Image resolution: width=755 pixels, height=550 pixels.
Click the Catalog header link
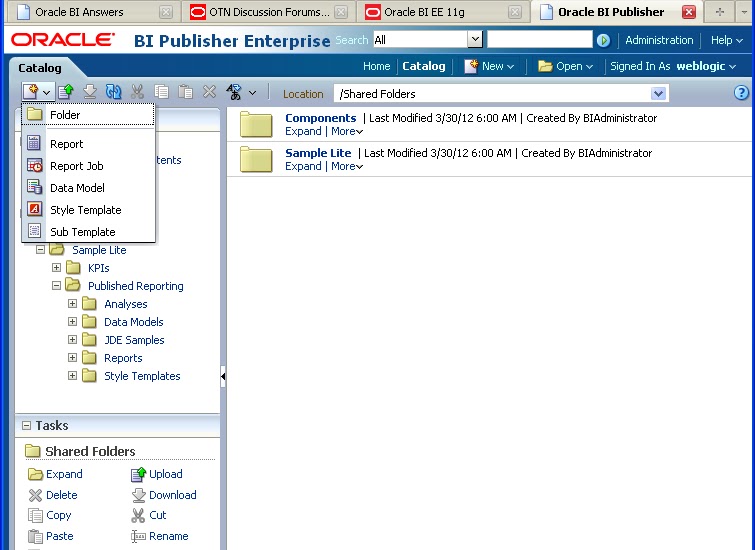(424, 66)
